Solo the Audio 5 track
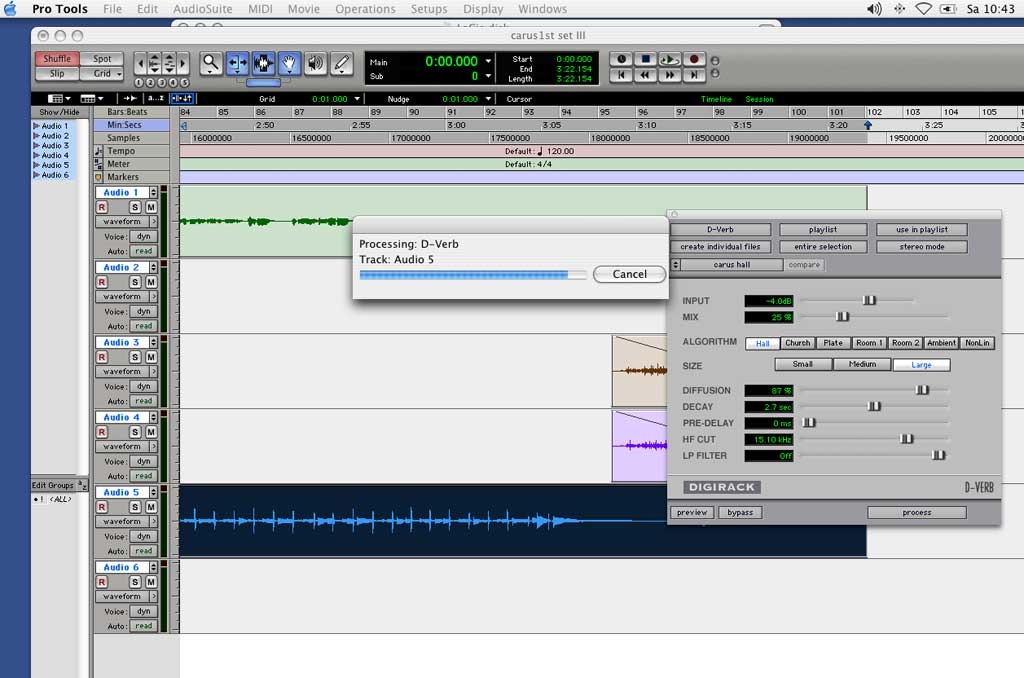This screenshot has width=1024, height=678. (135, 507)
